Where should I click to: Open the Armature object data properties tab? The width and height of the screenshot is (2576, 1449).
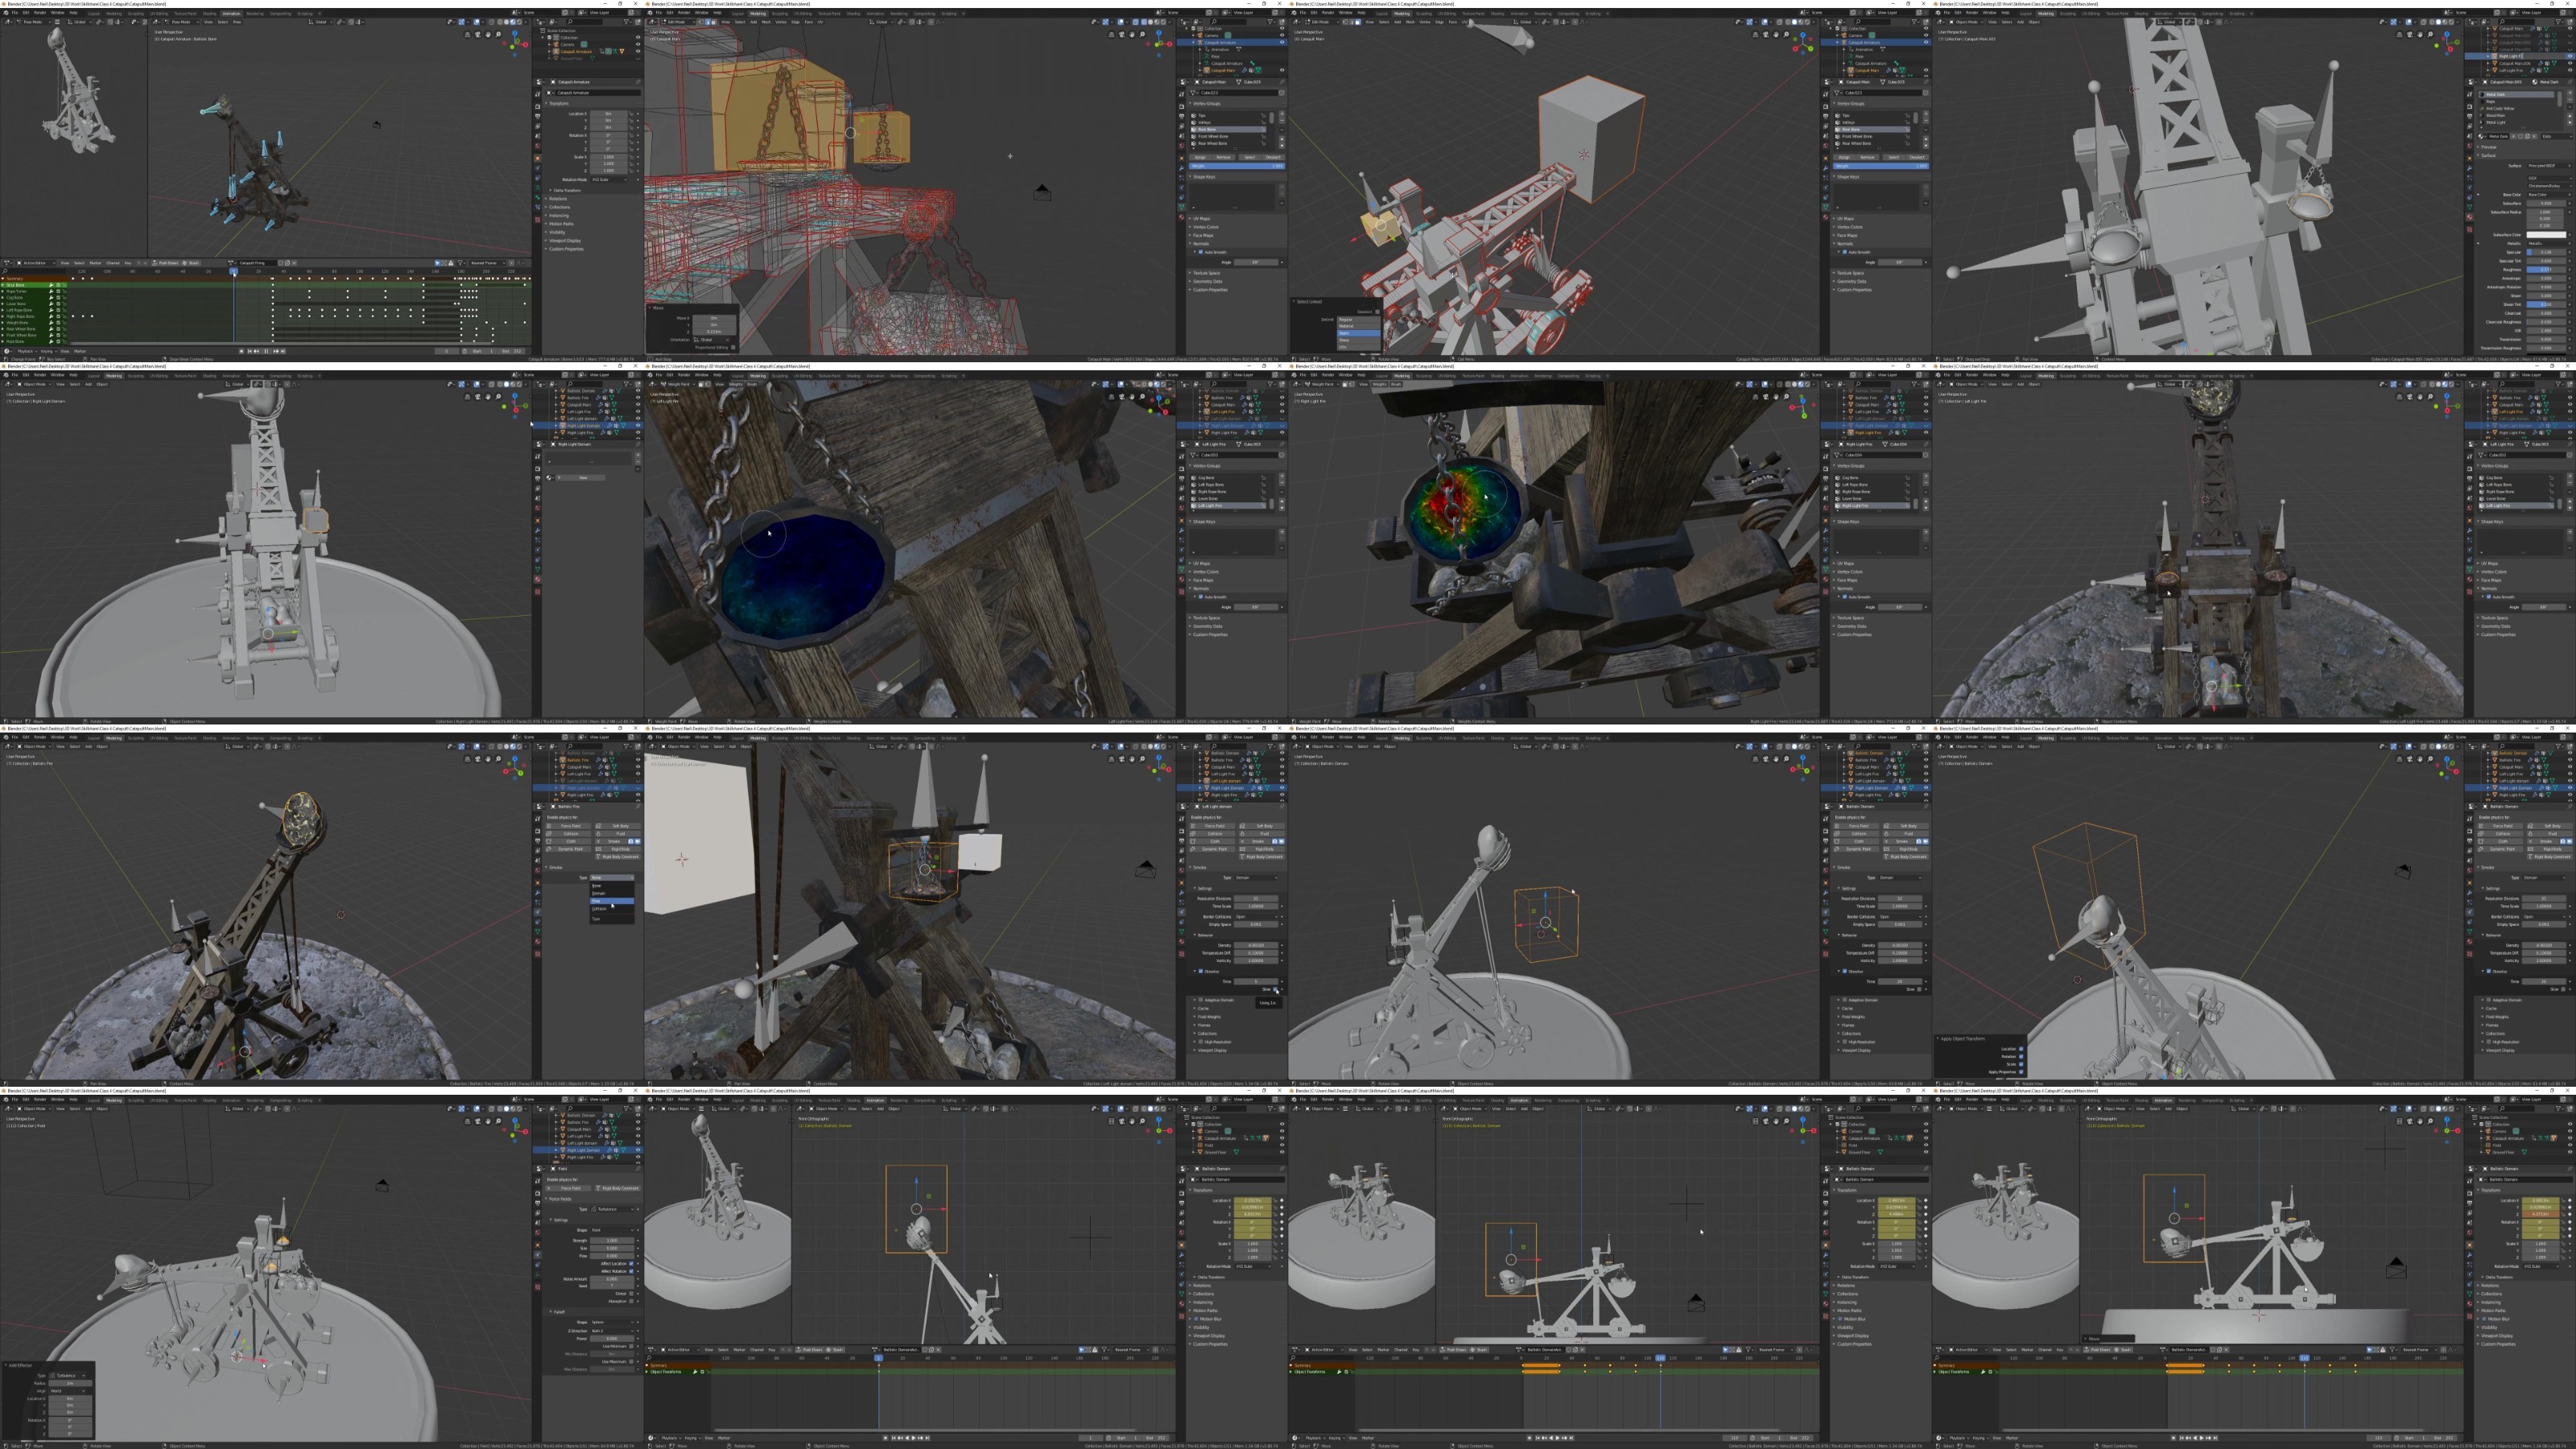coord(538,188)
